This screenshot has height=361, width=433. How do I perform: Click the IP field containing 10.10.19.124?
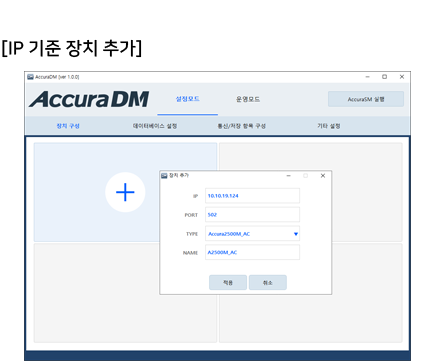[252, 196]
